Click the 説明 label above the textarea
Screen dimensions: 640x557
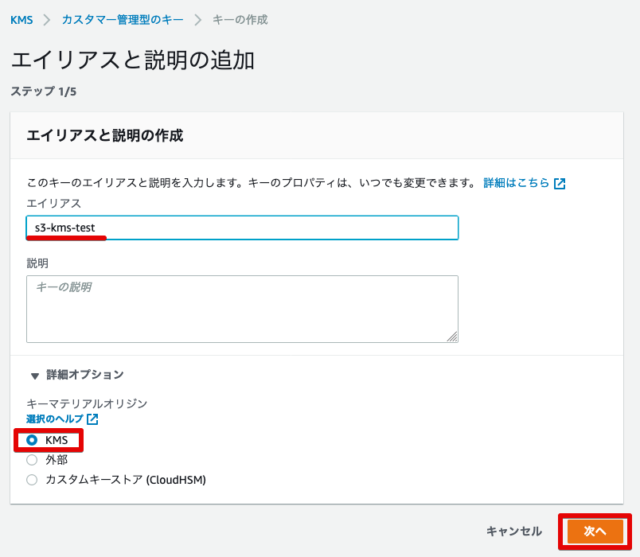(38, 263)
